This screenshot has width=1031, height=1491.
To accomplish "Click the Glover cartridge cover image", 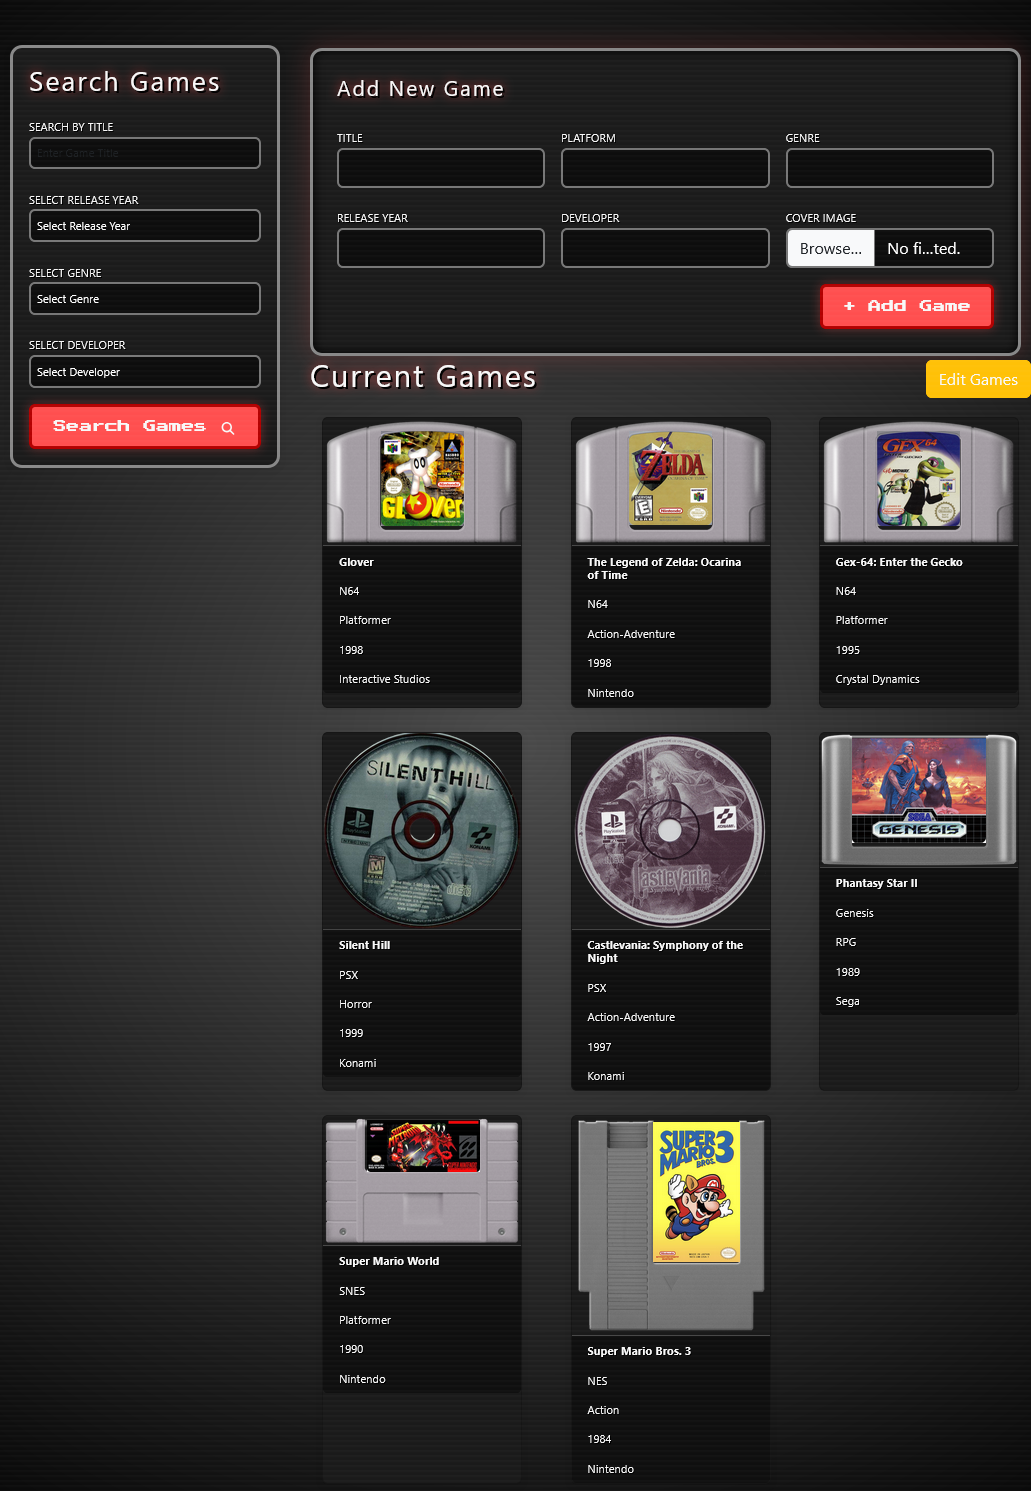I will (x=422, y=481).
